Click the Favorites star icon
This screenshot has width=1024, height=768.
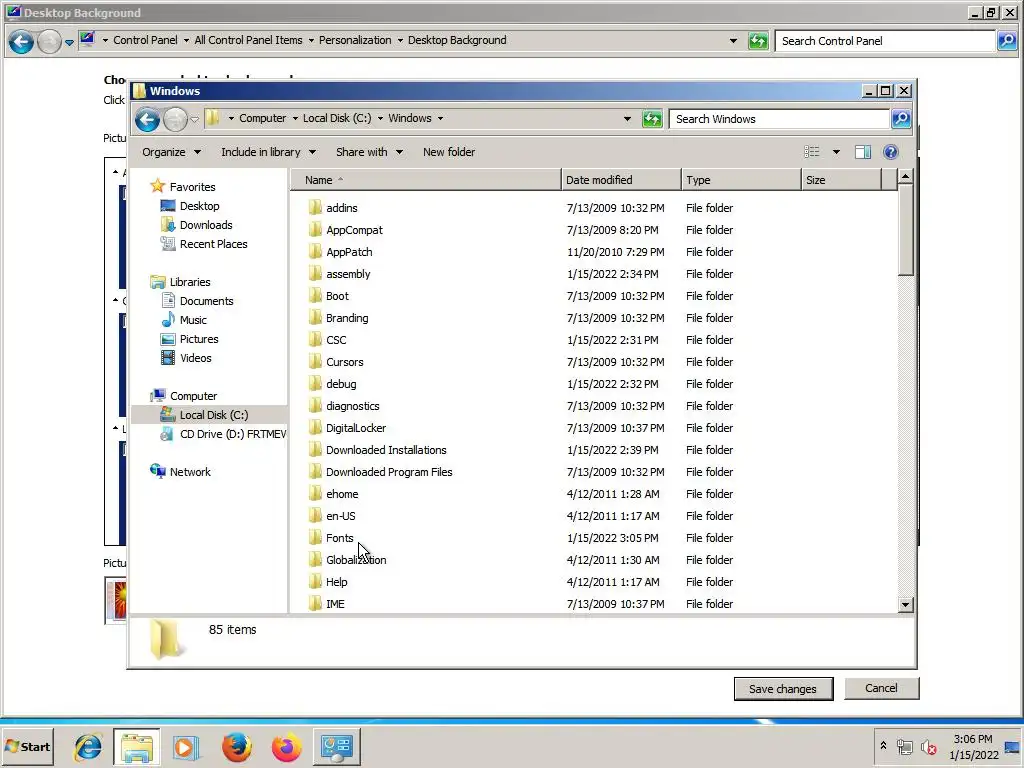click(x=157, y=186)
